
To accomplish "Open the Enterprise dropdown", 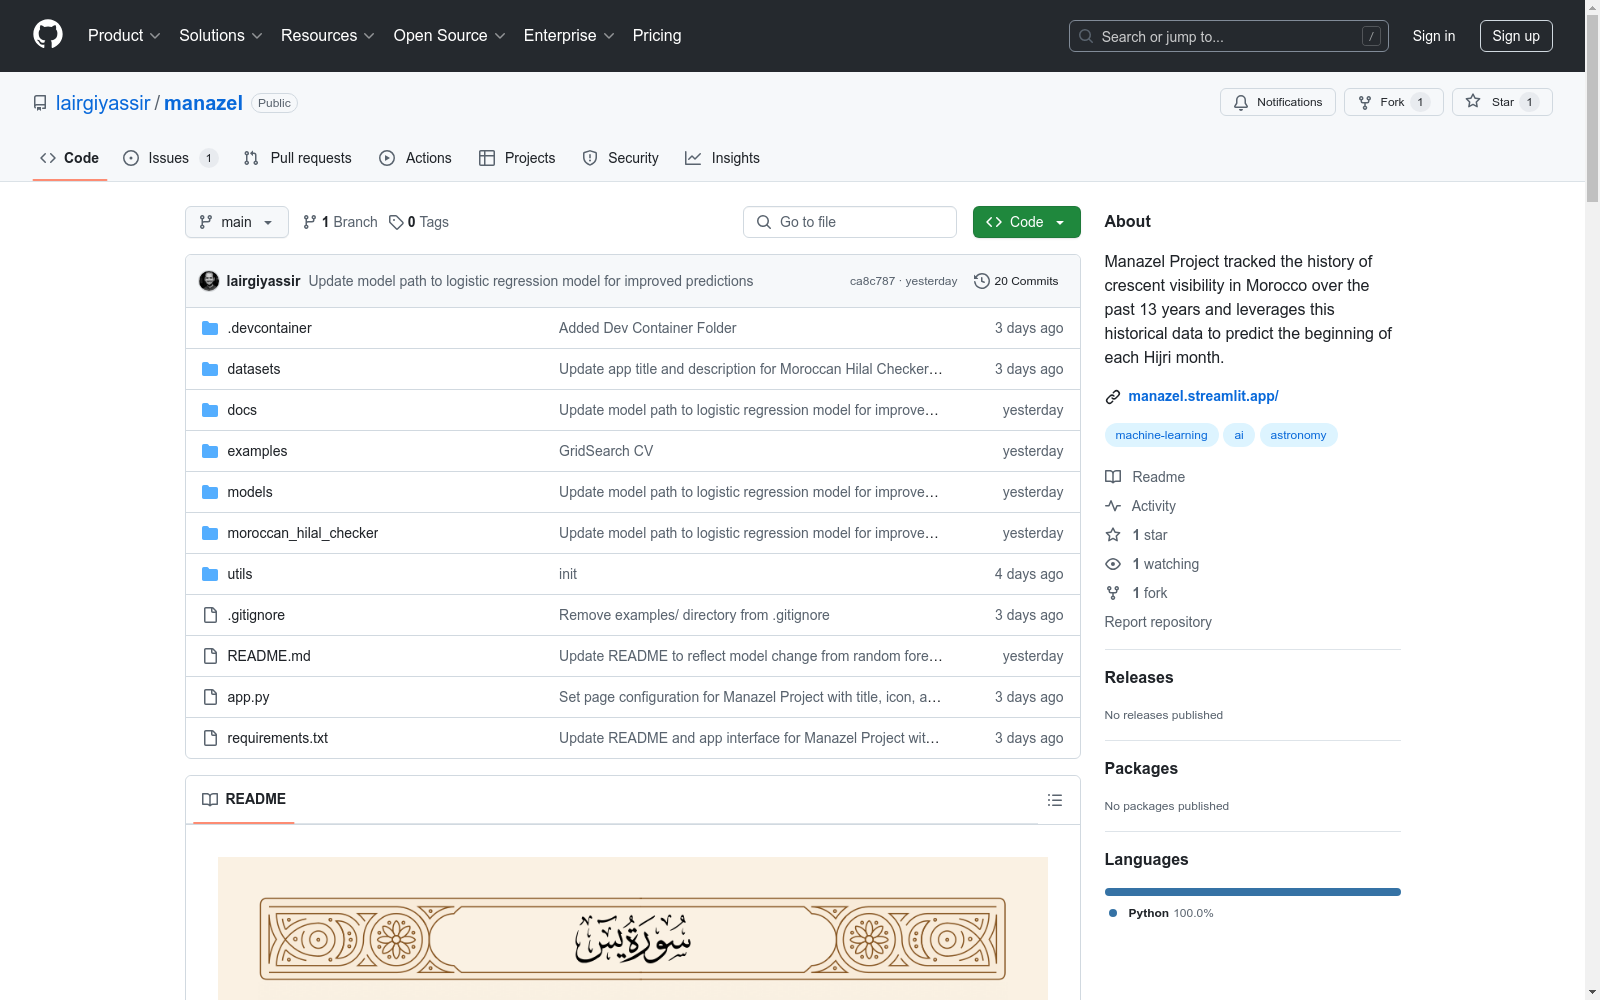I will 569,36.
